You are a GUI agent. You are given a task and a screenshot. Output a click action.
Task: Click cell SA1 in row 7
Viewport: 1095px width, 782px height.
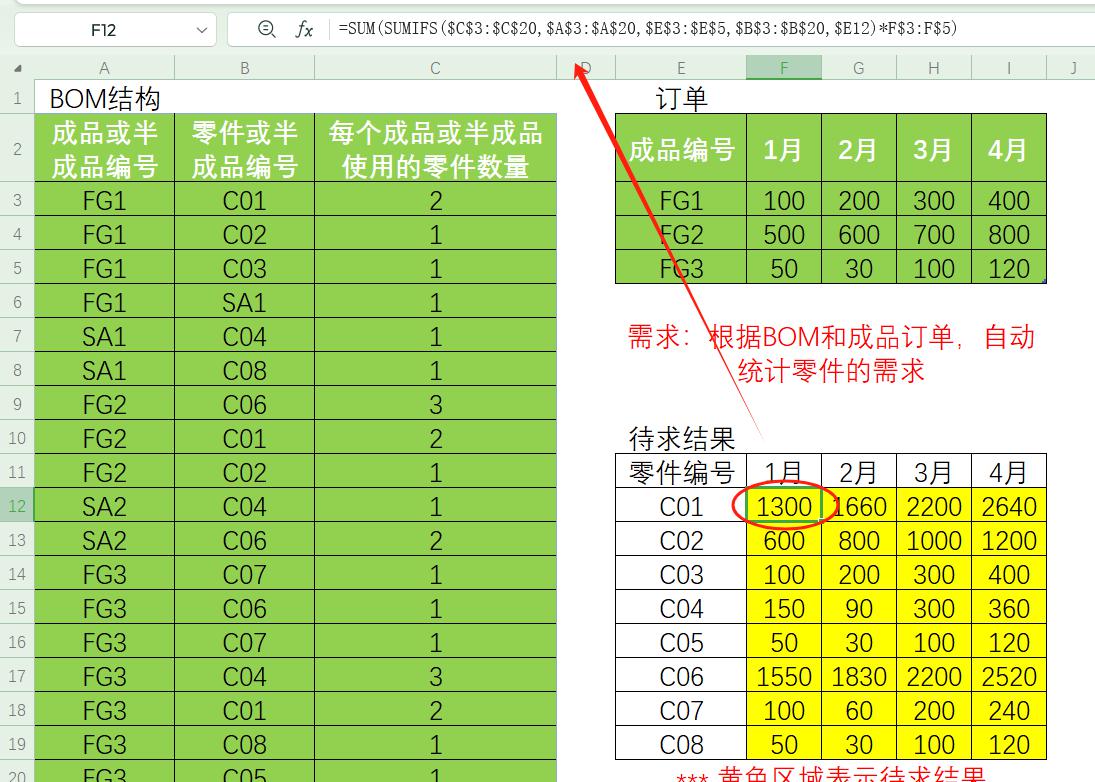click(104, 337)
